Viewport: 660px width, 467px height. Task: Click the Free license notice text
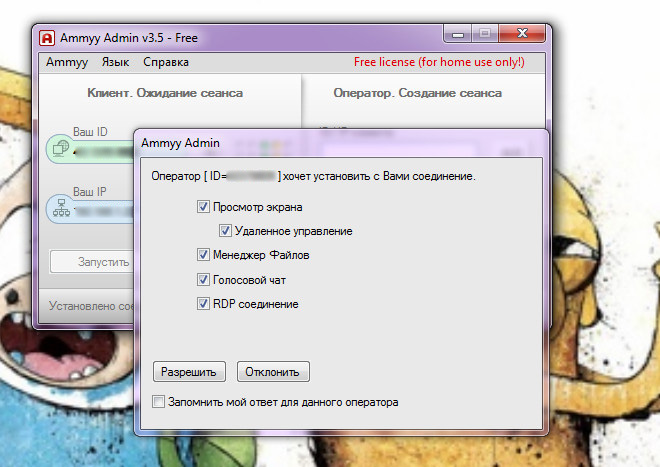(439, 62)
